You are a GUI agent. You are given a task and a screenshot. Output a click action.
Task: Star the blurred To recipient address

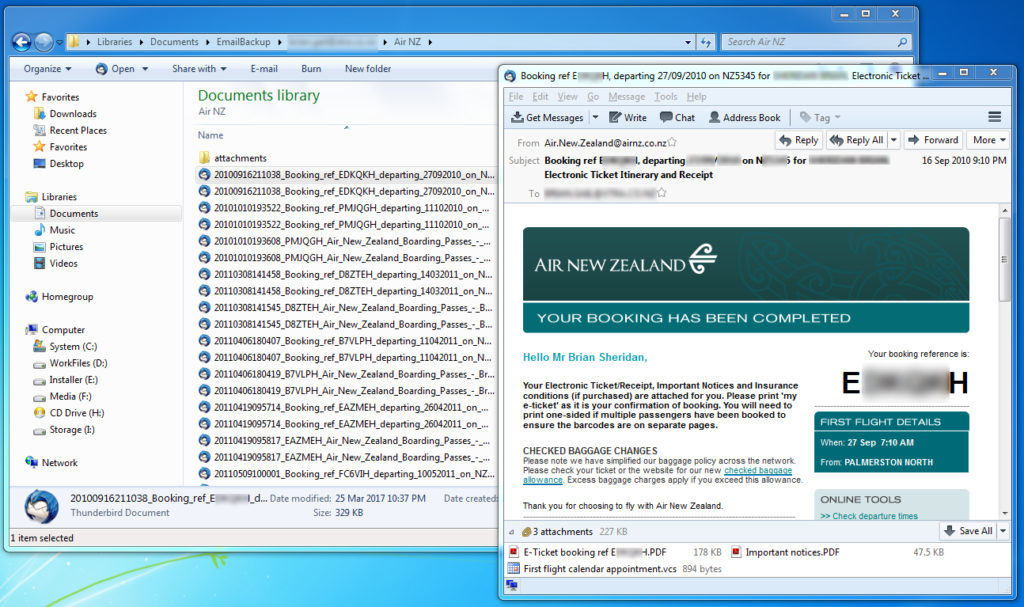point(662,193)
